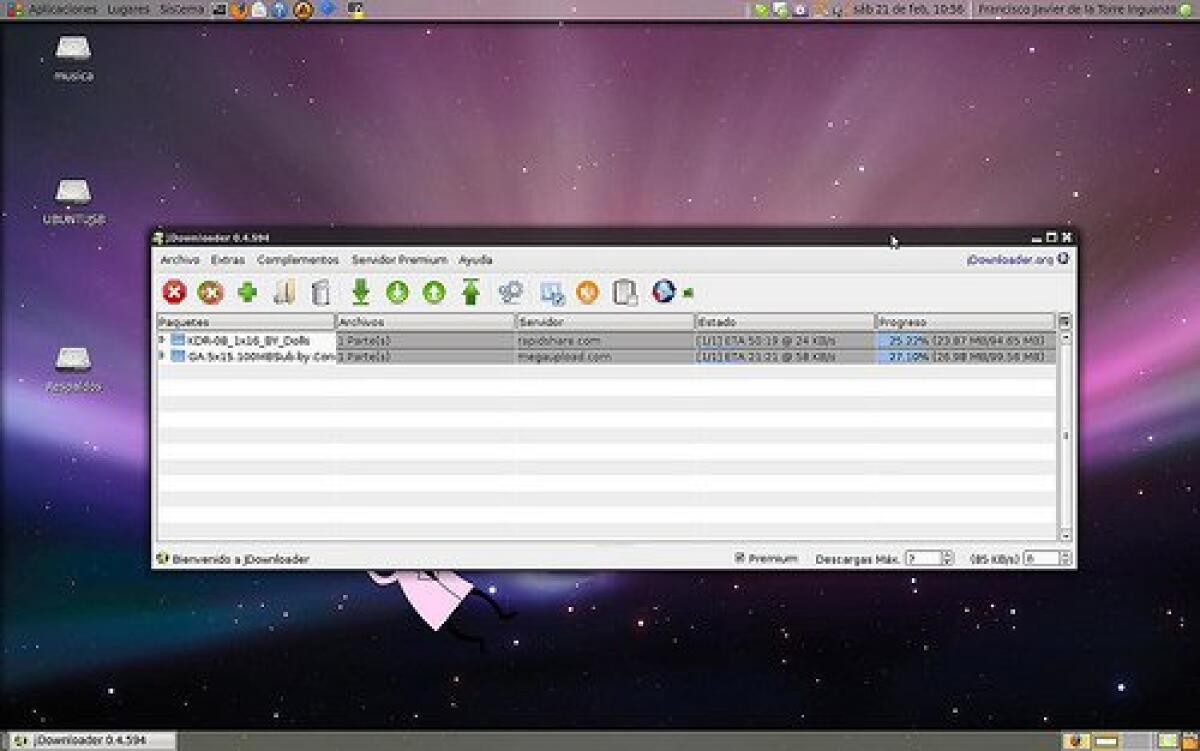Image resolution: width=1200 pixels, height=751 pixels.
Task: Expand the GA.5x15 megaupload package
Action: 161,355
